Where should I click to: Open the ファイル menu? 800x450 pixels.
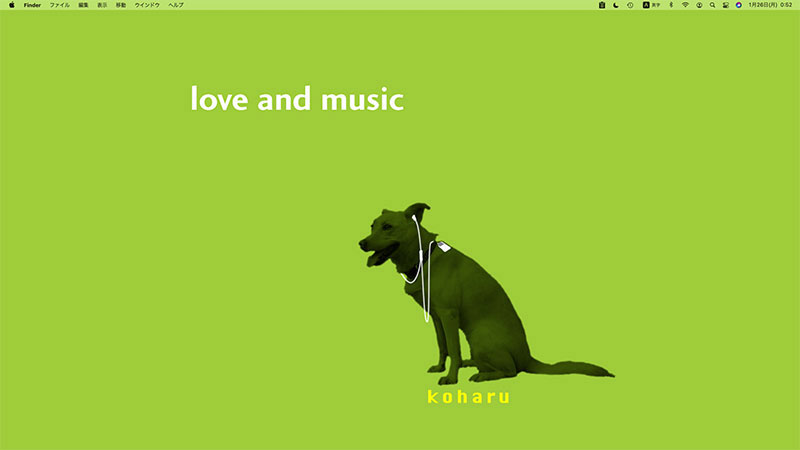[60, 5]
